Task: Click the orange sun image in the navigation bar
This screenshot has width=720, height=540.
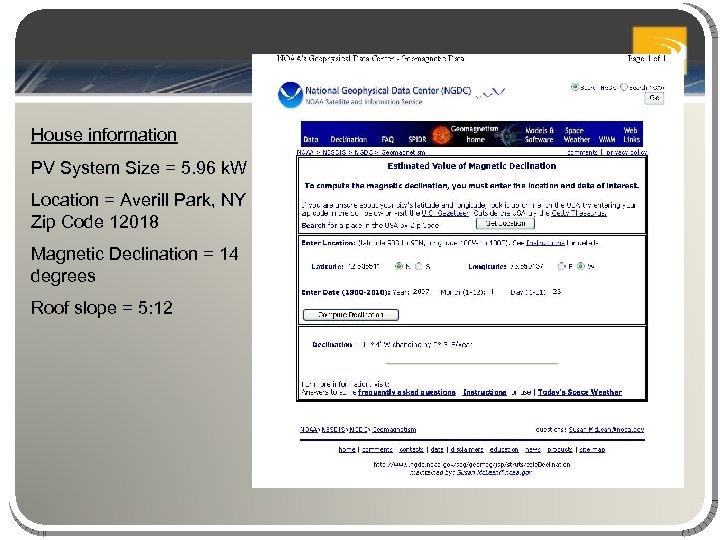Action: (x=441, y=135)
